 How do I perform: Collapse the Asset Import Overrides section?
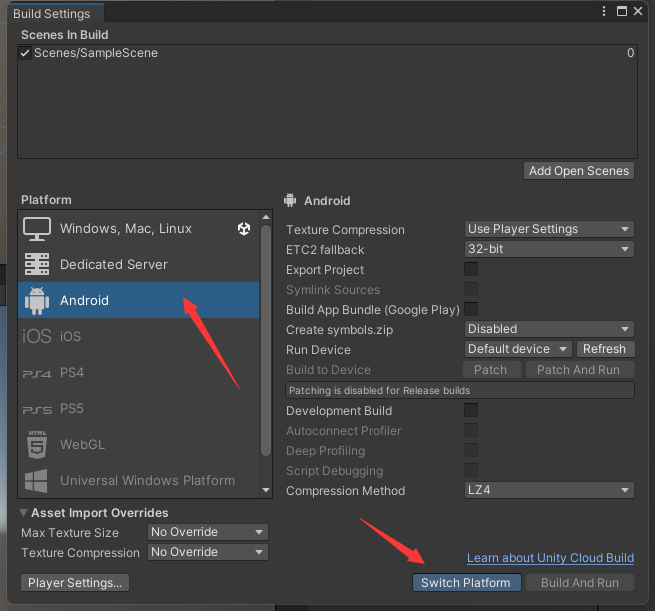pos(25,513)
